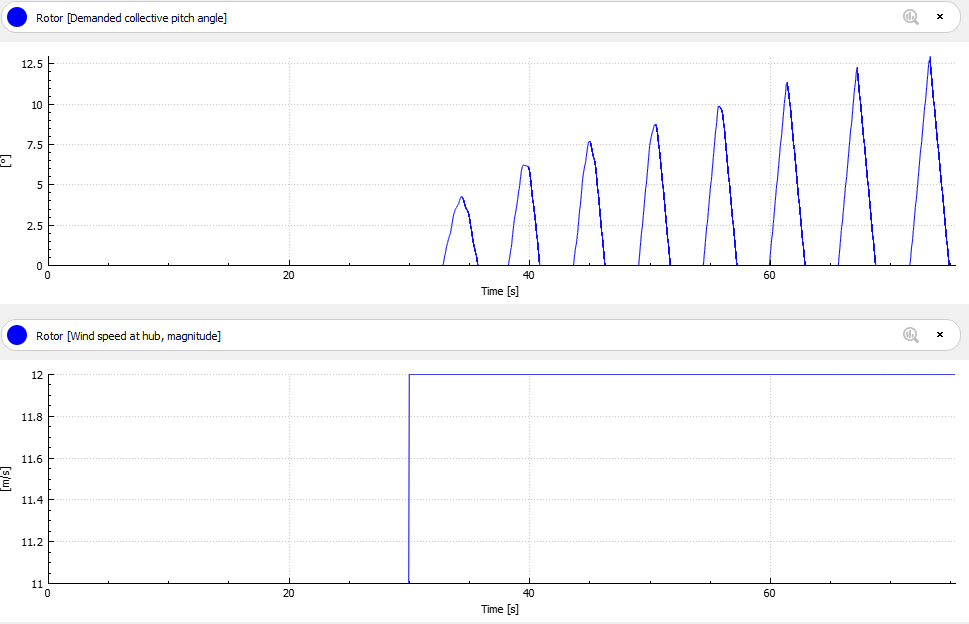Click the [°] y-axis label

point(6,160)
